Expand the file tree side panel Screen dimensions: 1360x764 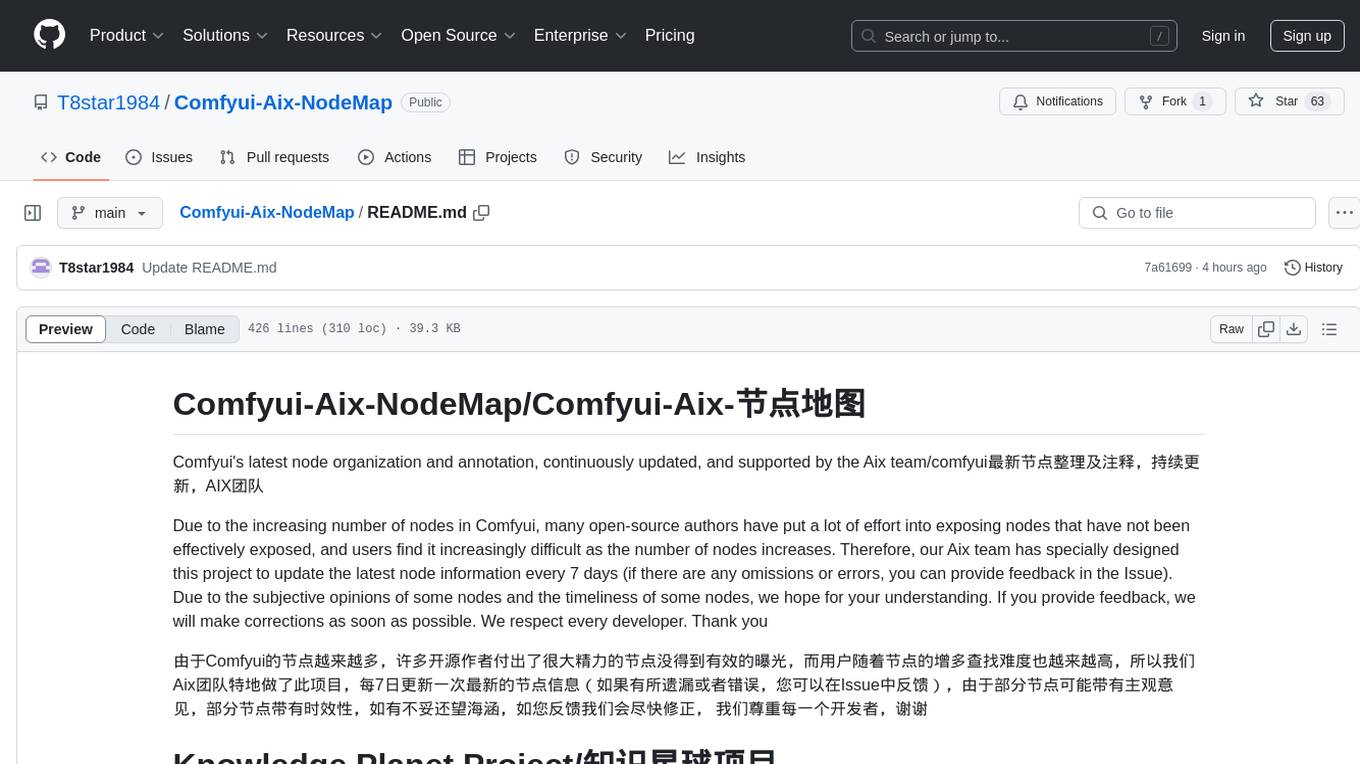point(33,213)
